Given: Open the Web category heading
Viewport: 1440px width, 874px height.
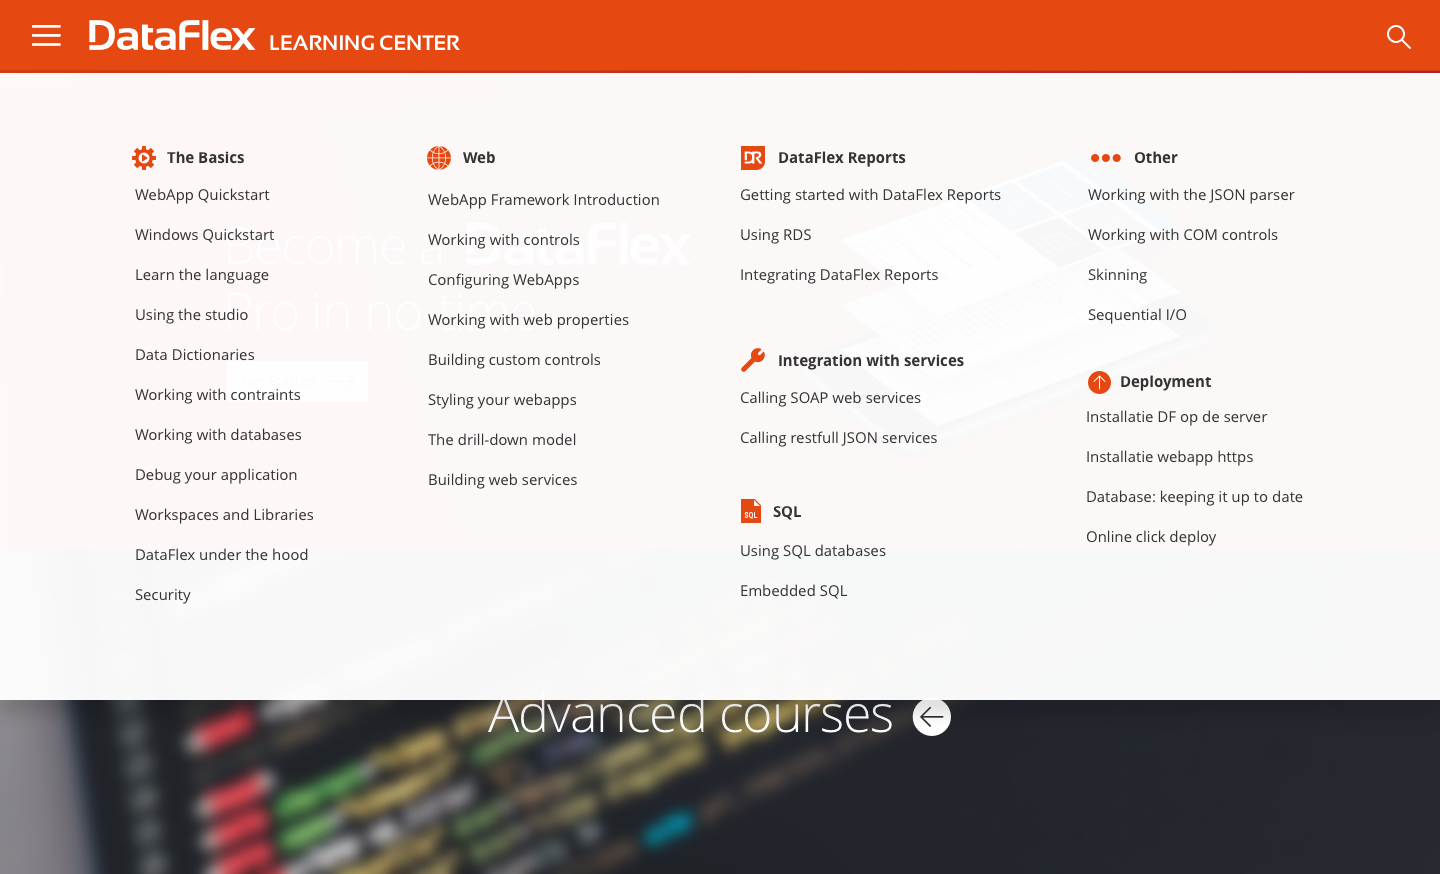Looking at the screenshot, I should pyautogui.click(x=479, y=158).
